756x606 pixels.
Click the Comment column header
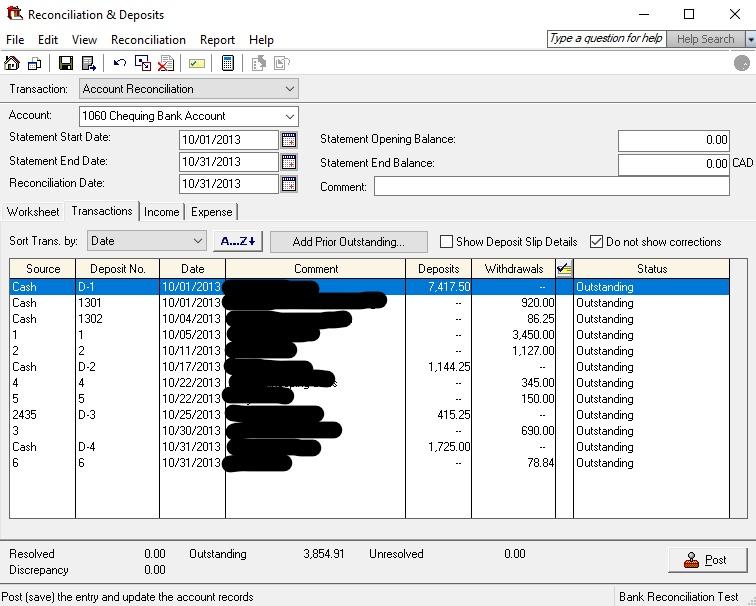316,269
